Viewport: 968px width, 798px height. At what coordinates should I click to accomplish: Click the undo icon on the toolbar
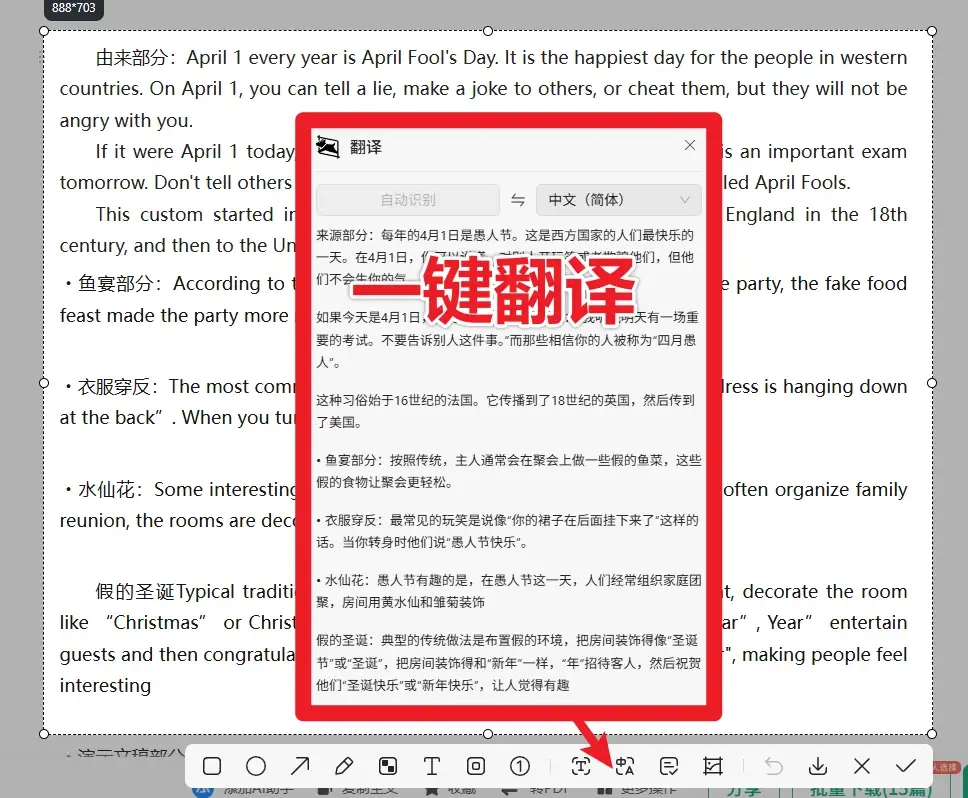[x=773, y=765]
